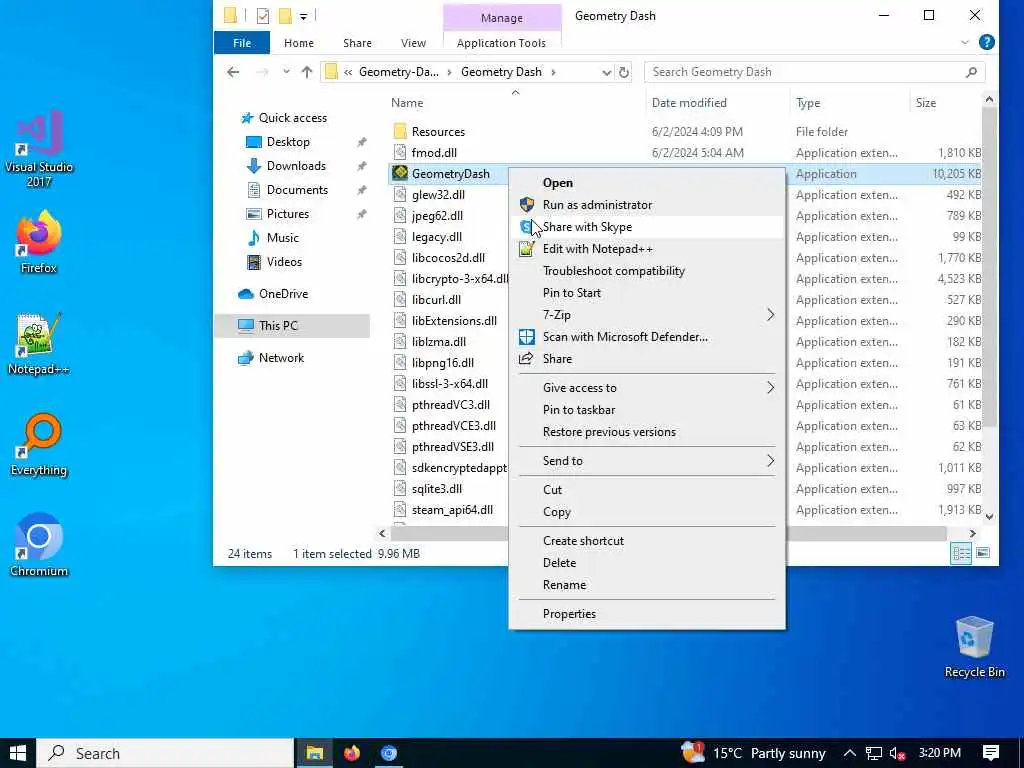Expand the Send to submenu
The width and height of the screenshot is (1024, 768).
coord(770,460)
